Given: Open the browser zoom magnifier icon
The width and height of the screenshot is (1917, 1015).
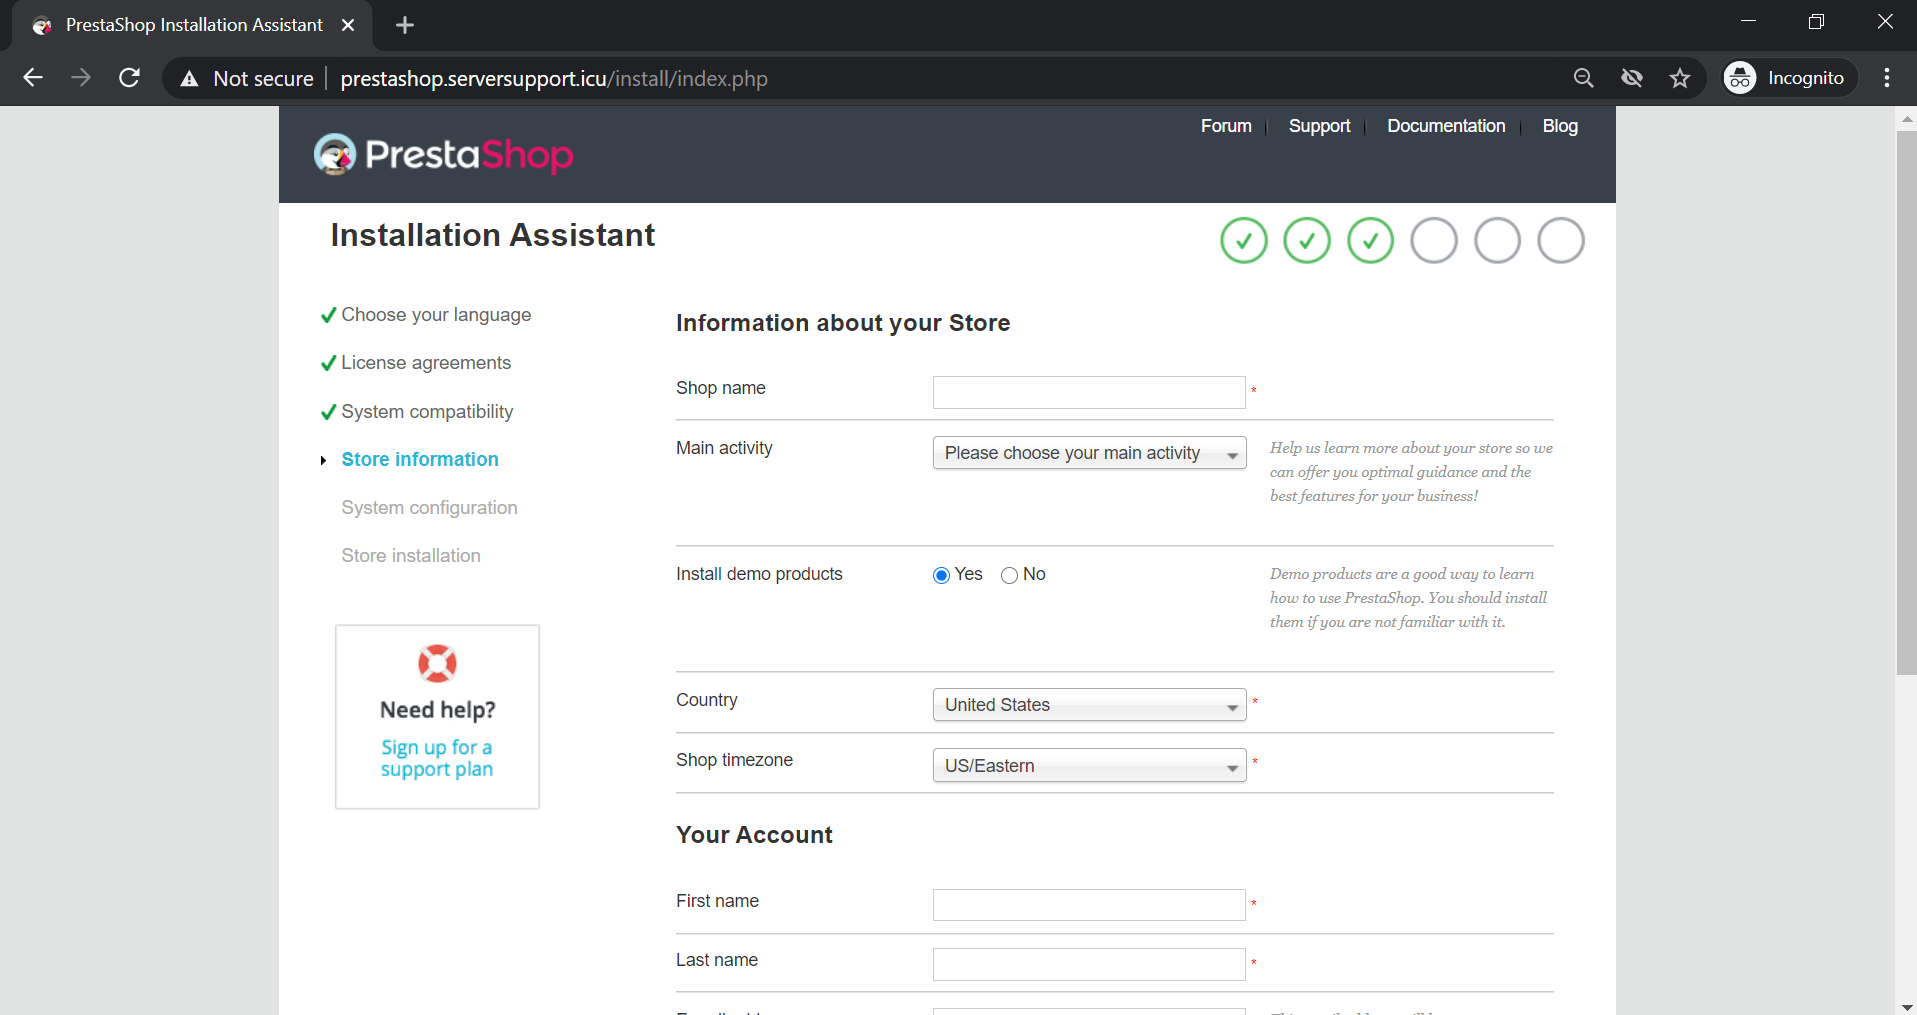Looking at the screenshot, I should (1583, 78).
